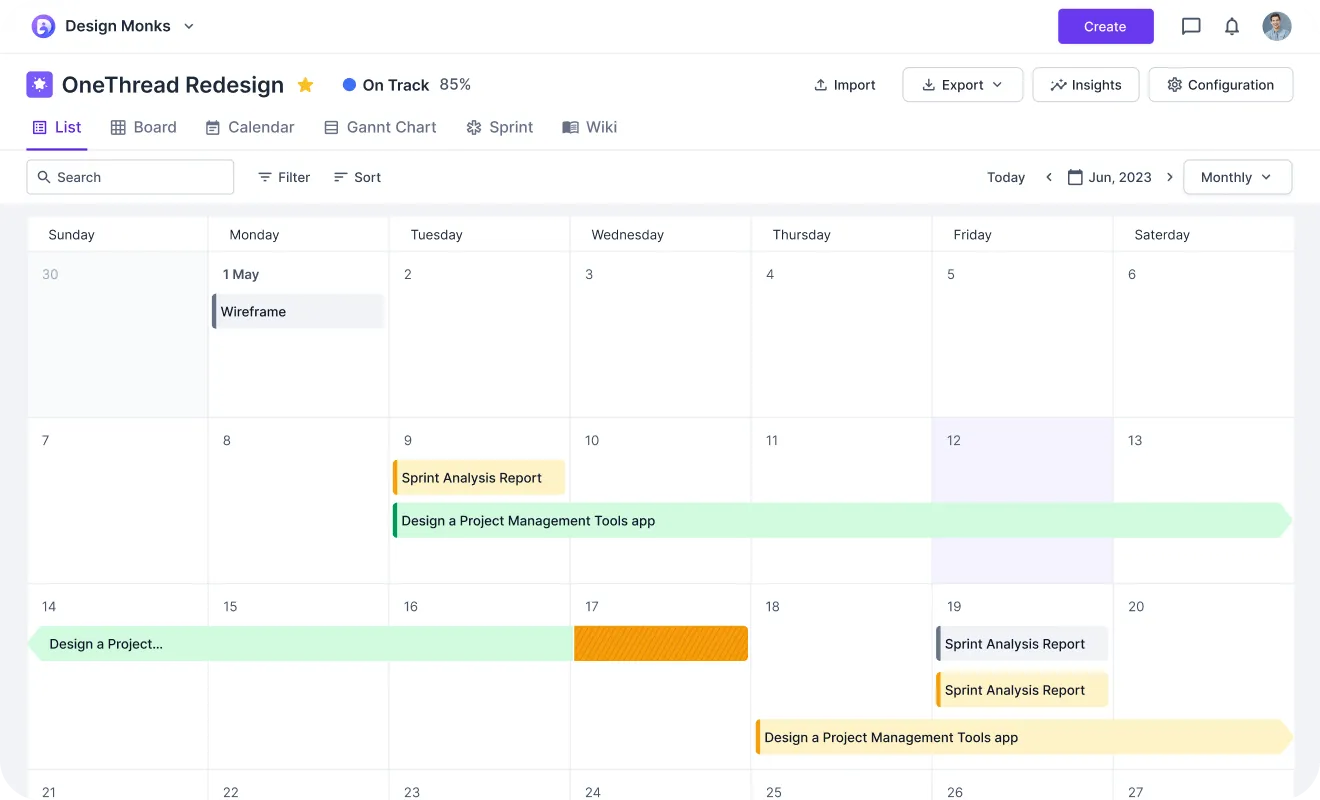Go to previous month arrow
The image size is (1320, 800).
(1049, 177)
